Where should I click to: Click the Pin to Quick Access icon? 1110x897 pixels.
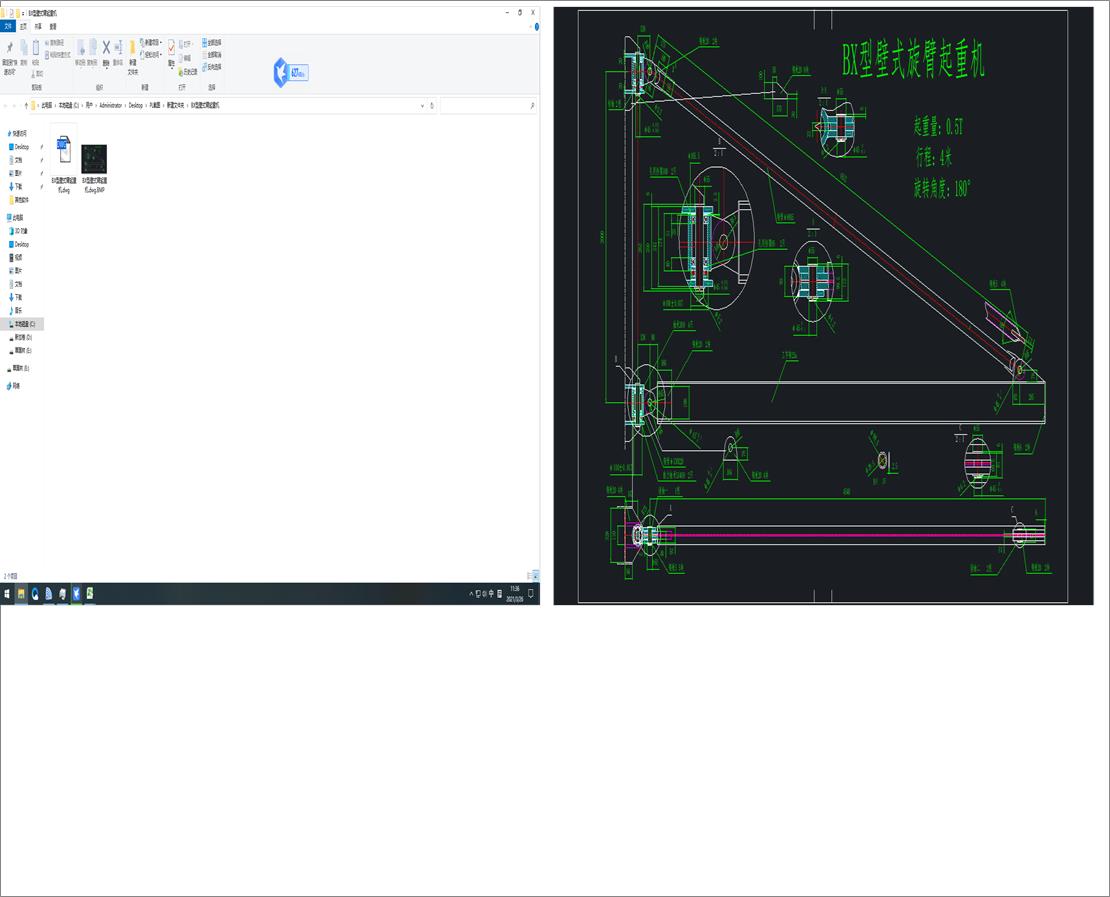[10, 48]
